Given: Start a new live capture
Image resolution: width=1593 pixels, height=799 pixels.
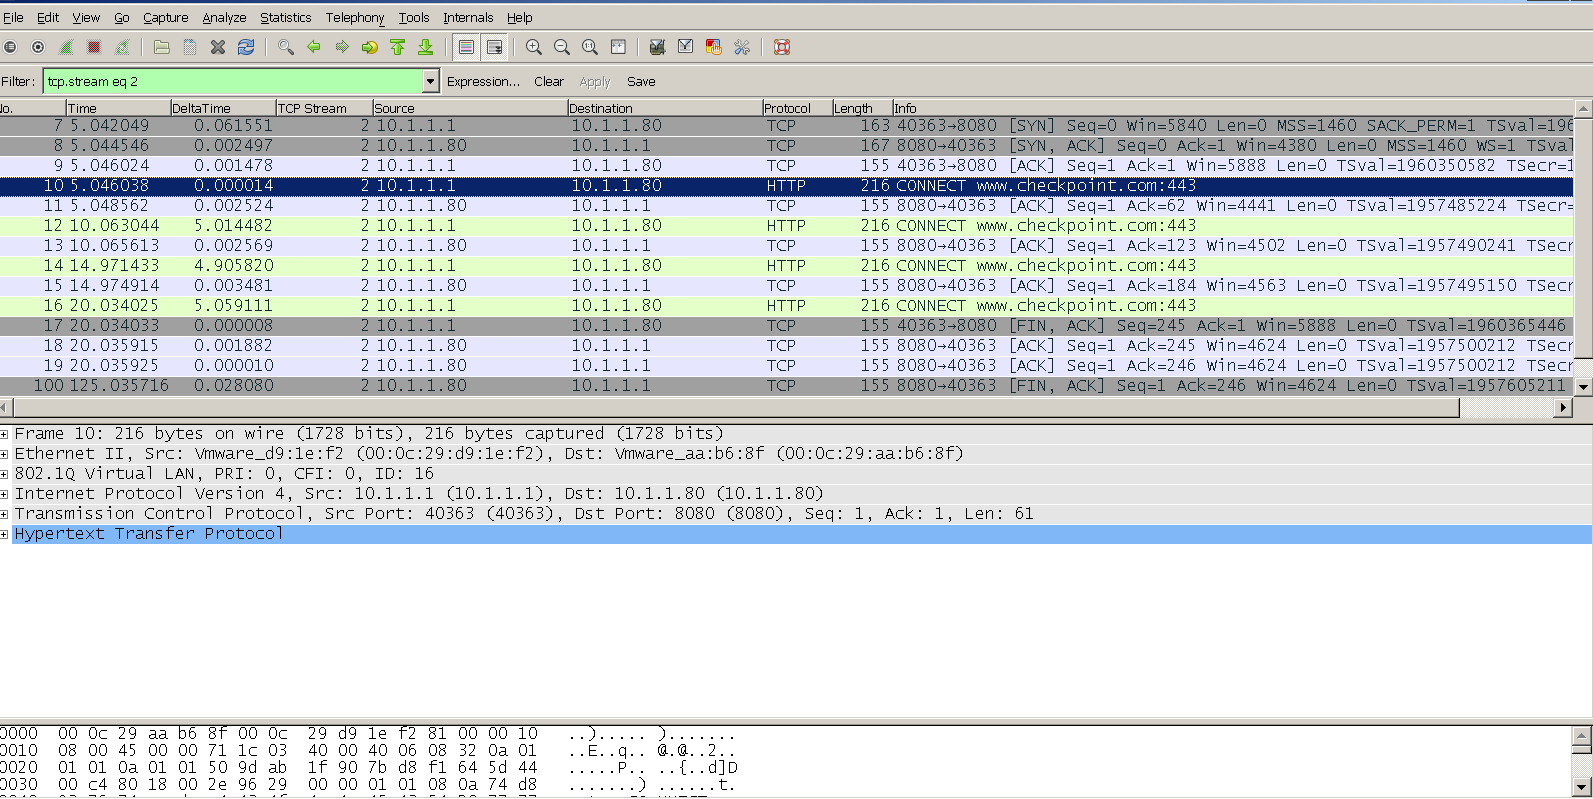Looking at the screenshot, I should click(66, 47).
